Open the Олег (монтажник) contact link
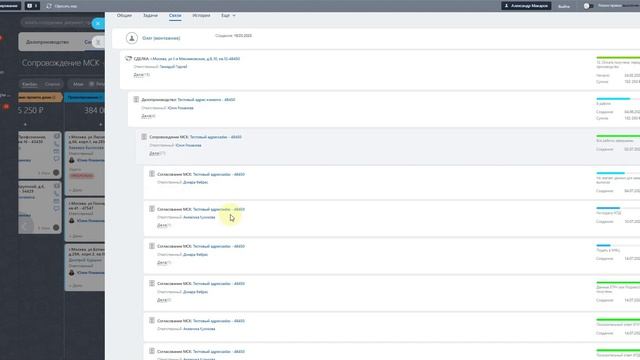 pos(161,38)
